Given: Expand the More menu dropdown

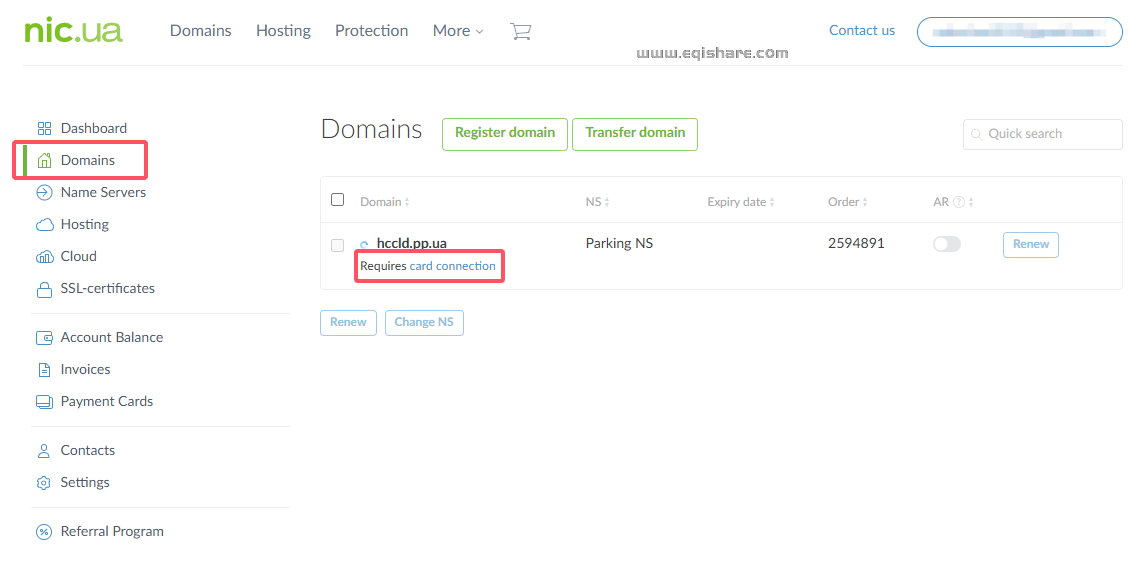Looking at the screenshot, I should click(x=458, y=31).
